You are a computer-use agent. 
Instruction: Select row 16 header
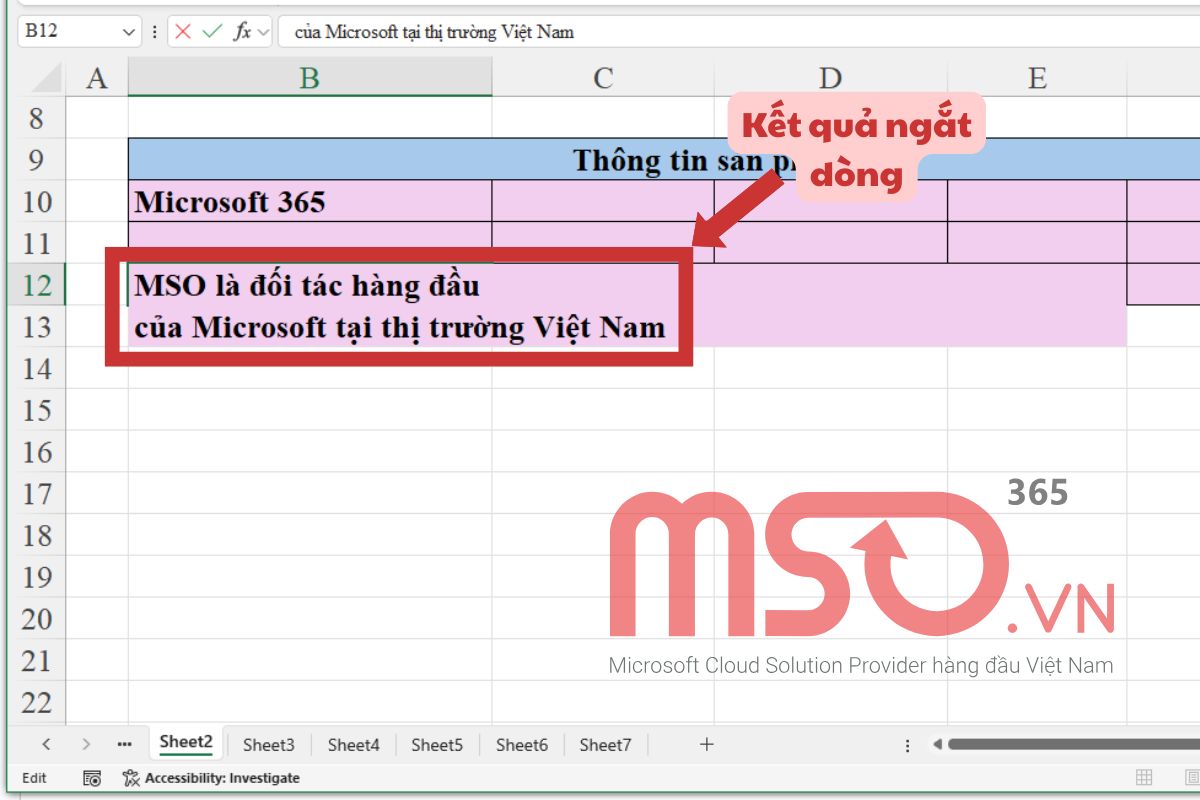click(x=37, y=452)
